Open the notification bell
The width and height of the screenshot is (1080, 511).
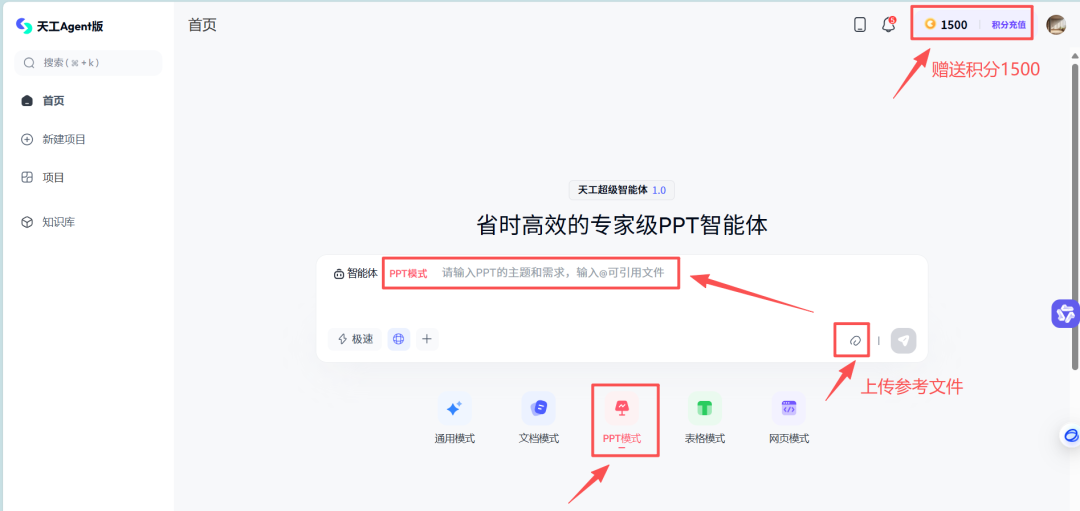(888, 25)
